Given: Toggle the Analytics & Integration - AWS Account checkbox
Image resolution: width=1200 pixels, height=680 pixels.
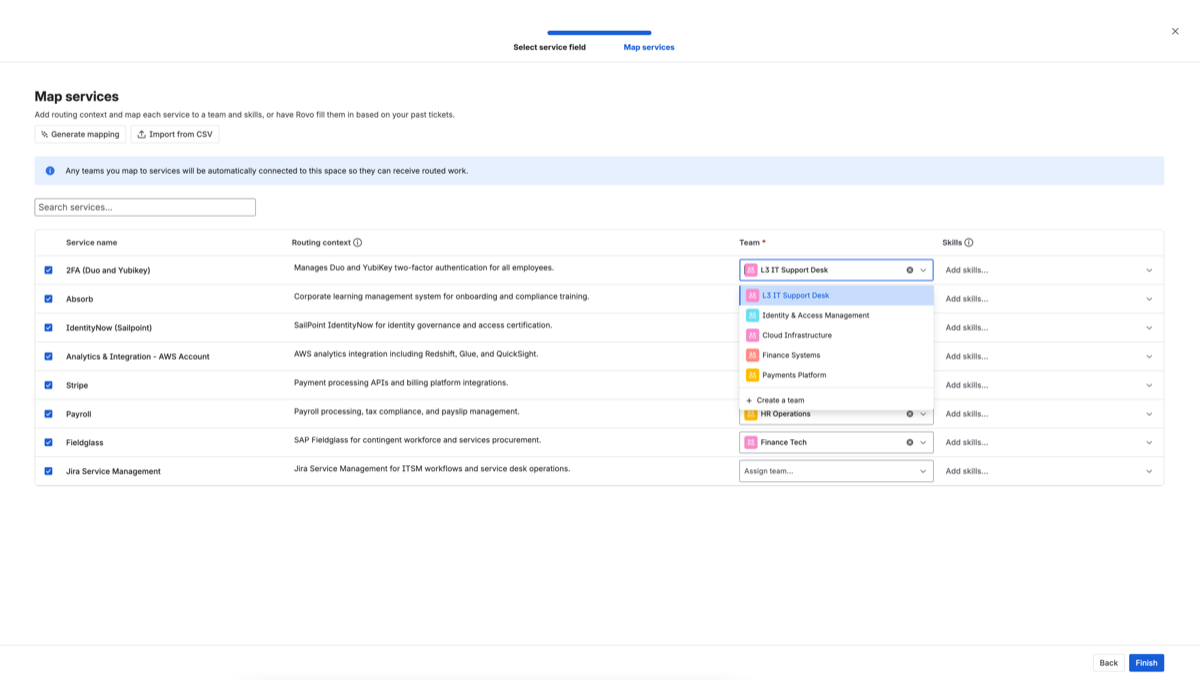Looking at the screenshot, I should tap(48, 356).
